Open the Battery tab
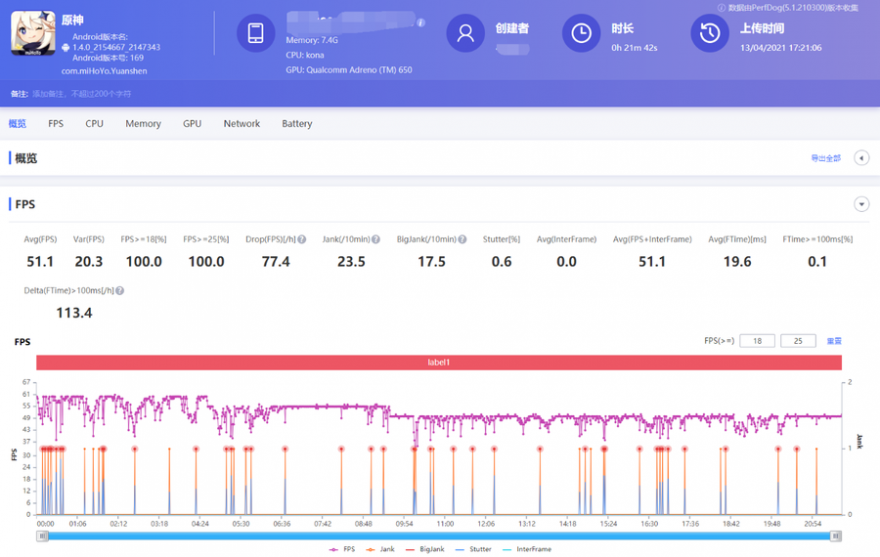The height and width of the screenshot is (557, 880). point(297,124)
